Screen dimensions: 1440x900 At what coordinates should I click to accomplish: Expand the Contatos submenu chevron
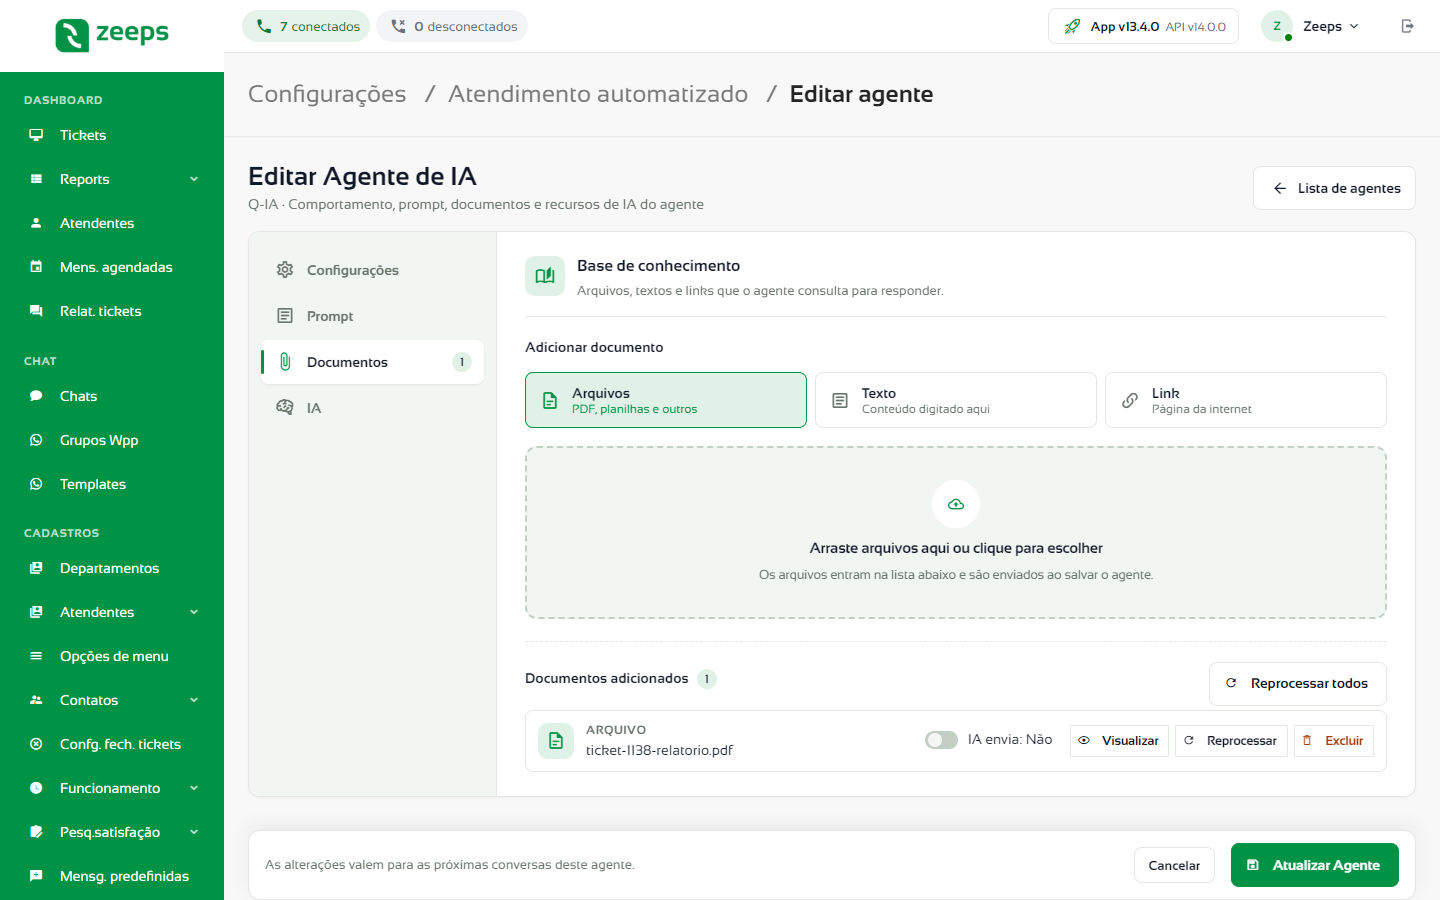[194, 700]
